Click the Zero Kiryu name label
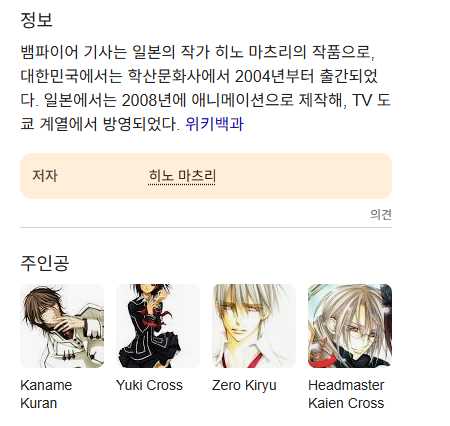450x426 pixels. coord(244,385)
